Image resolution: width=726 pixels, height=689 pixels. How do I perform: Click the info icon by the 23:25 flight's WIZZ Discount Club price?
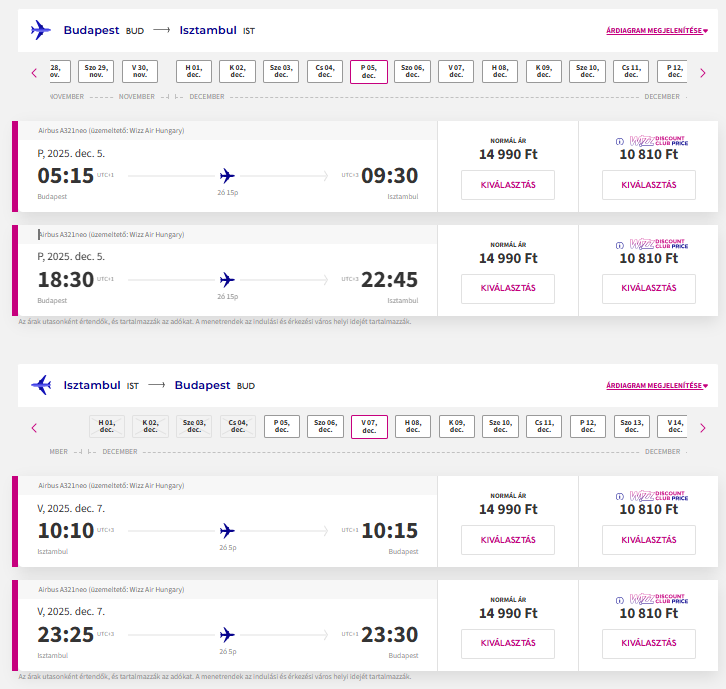point(620,596)
